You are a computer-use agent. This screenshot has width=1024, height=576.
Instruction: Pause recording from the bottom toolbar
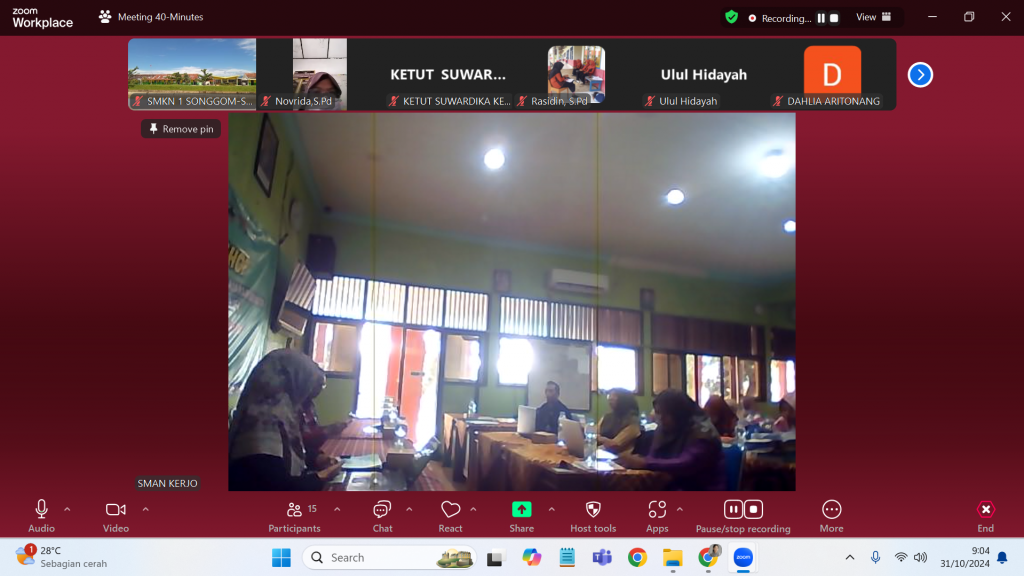[733, 509]
